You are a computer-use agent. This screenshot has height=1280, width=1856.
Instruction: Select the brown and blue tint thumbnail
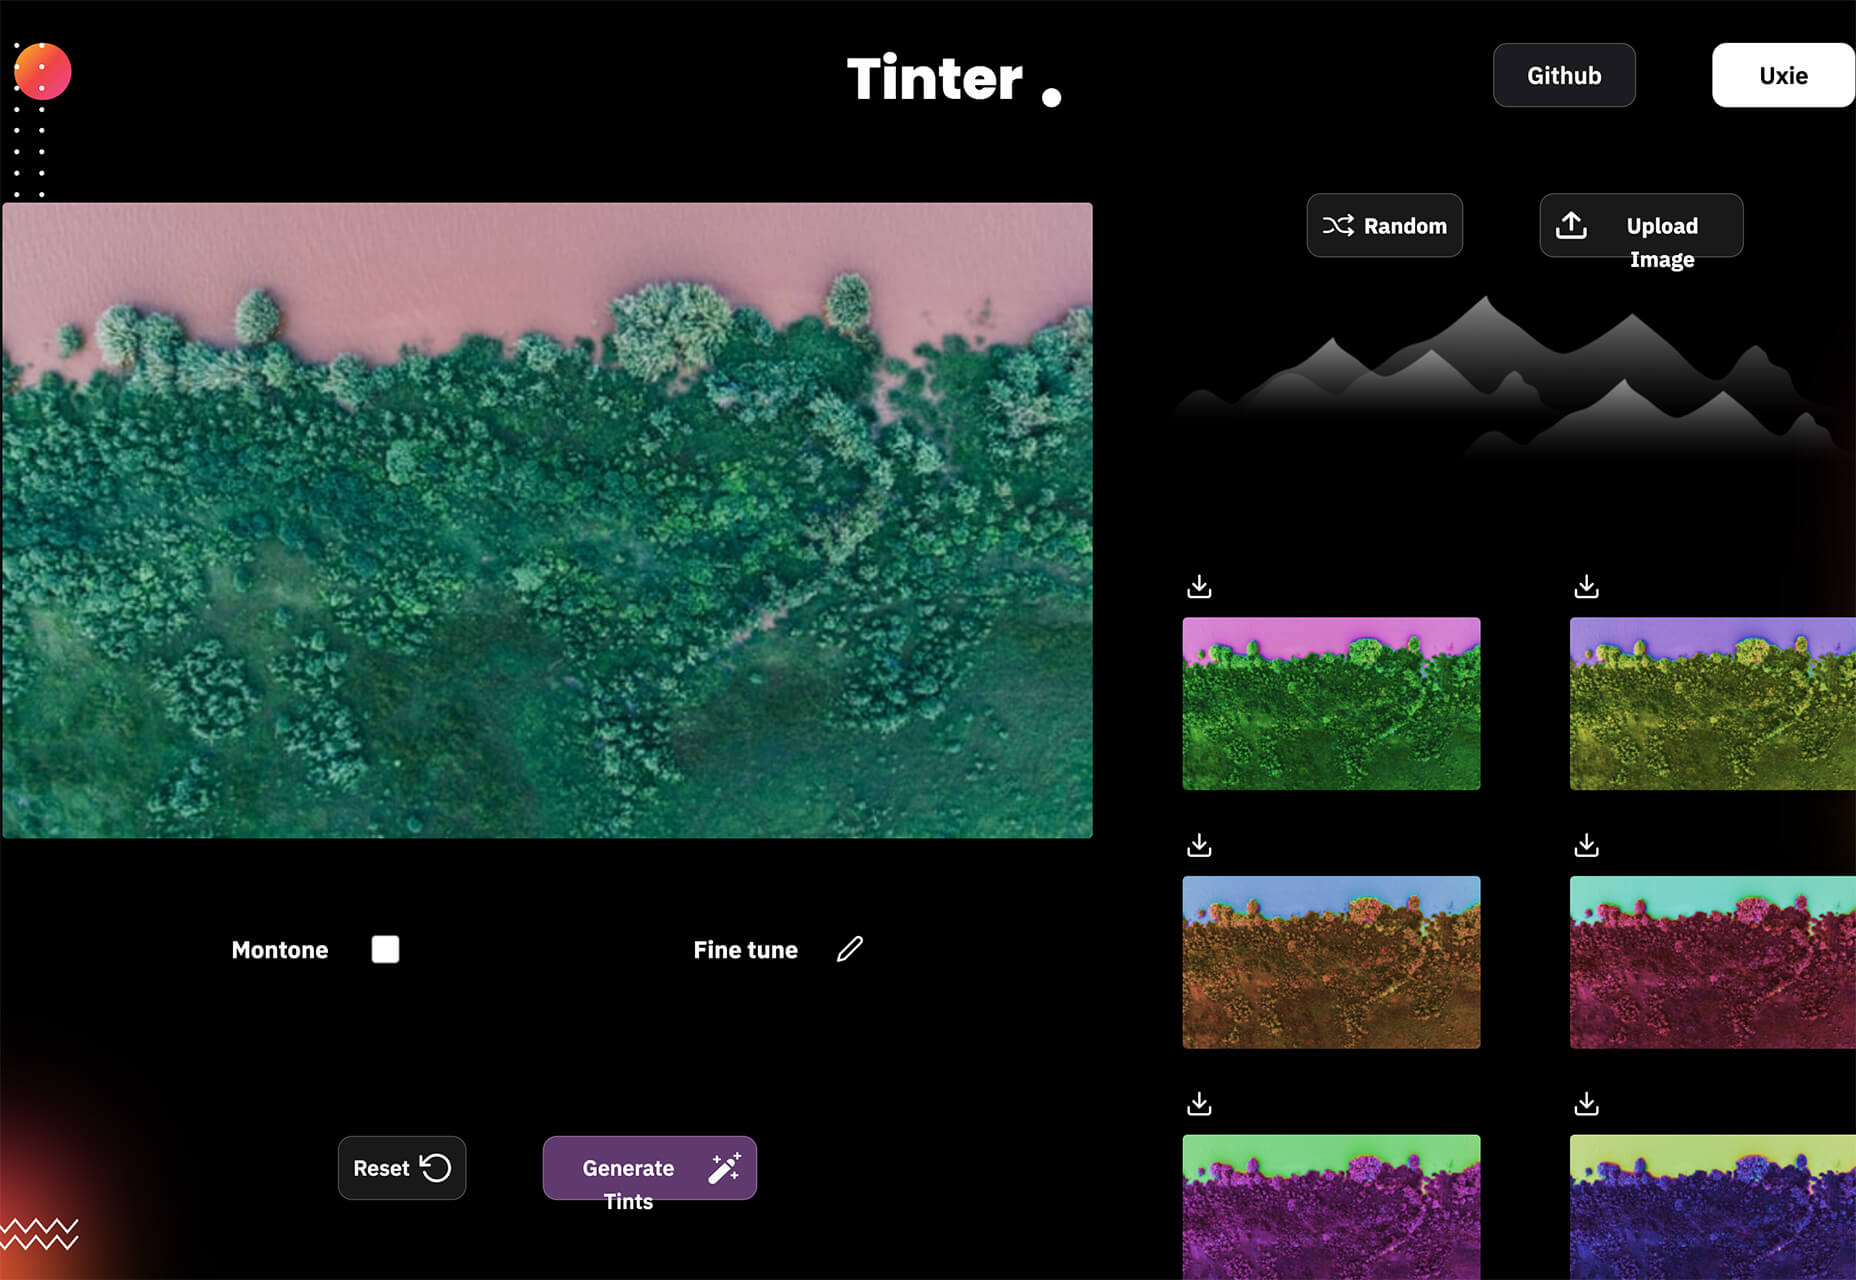[1331, 962]
